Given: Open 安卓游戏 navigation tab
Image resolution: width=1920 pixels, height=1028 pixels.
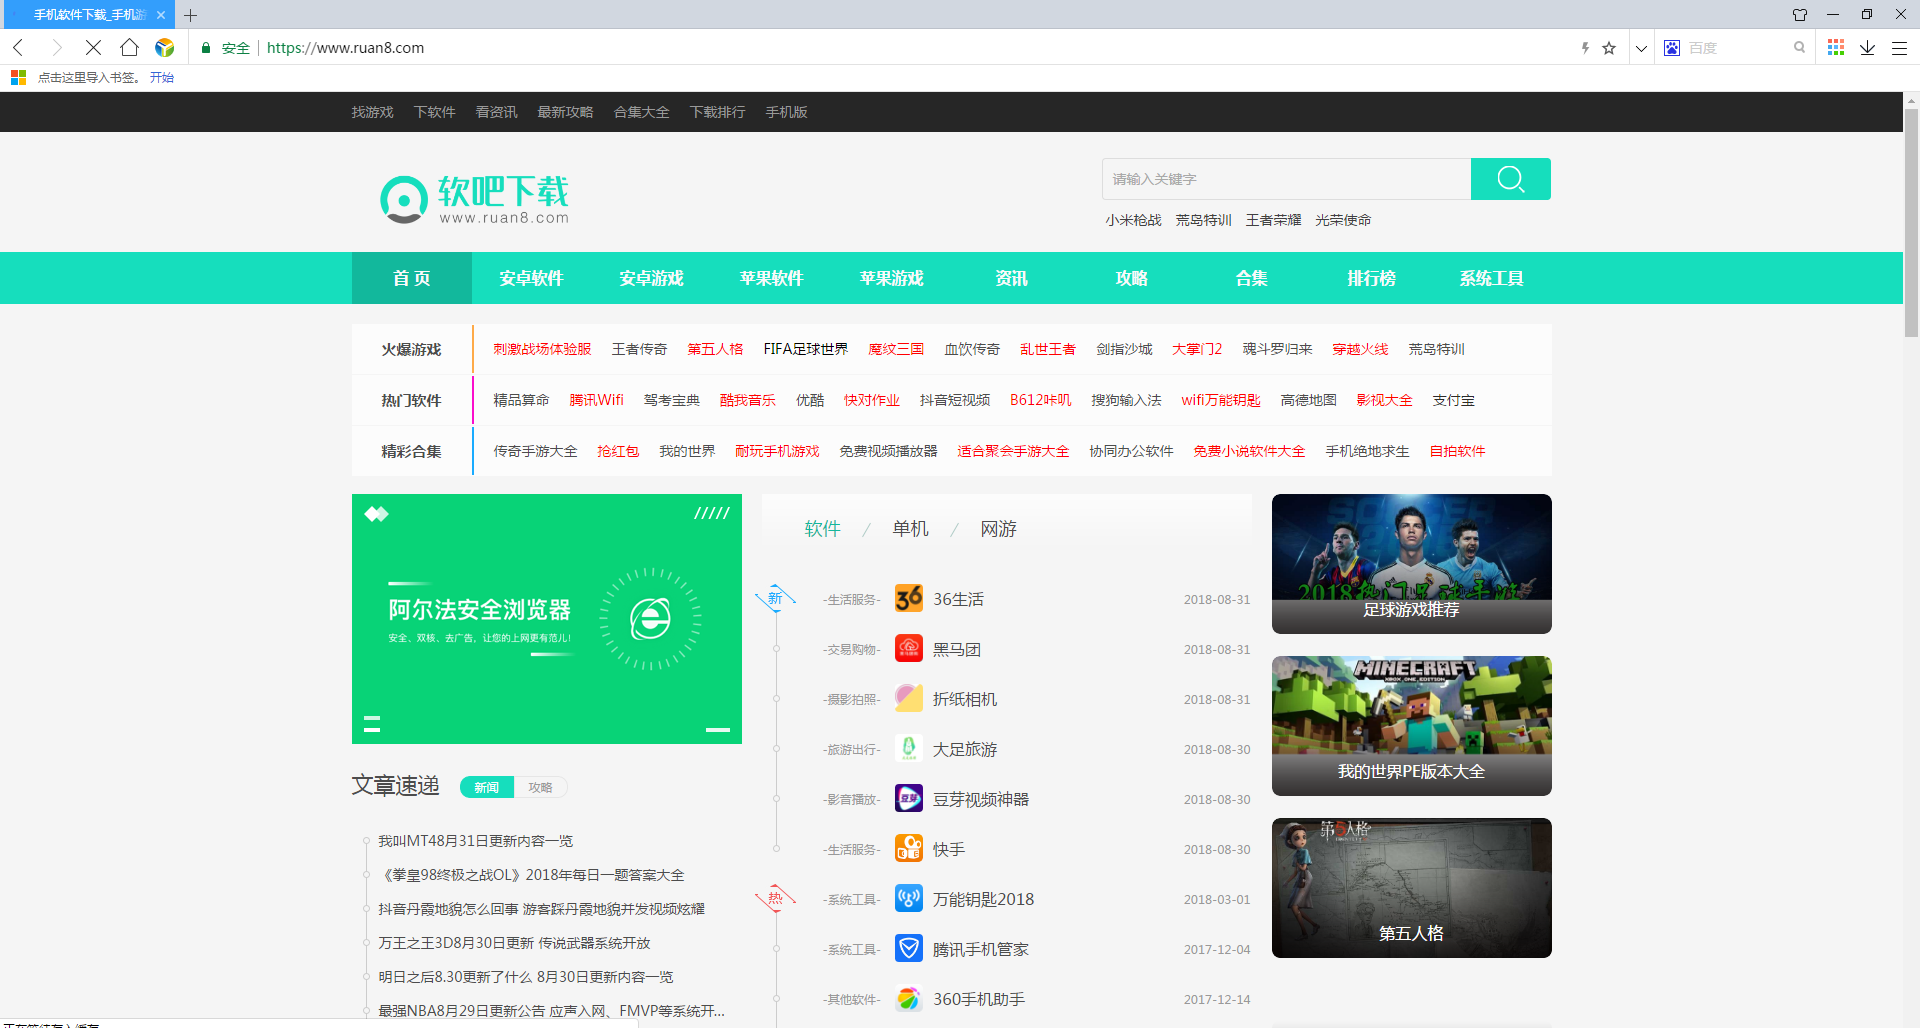Looking at the screenshot, I should coord(651,278).
